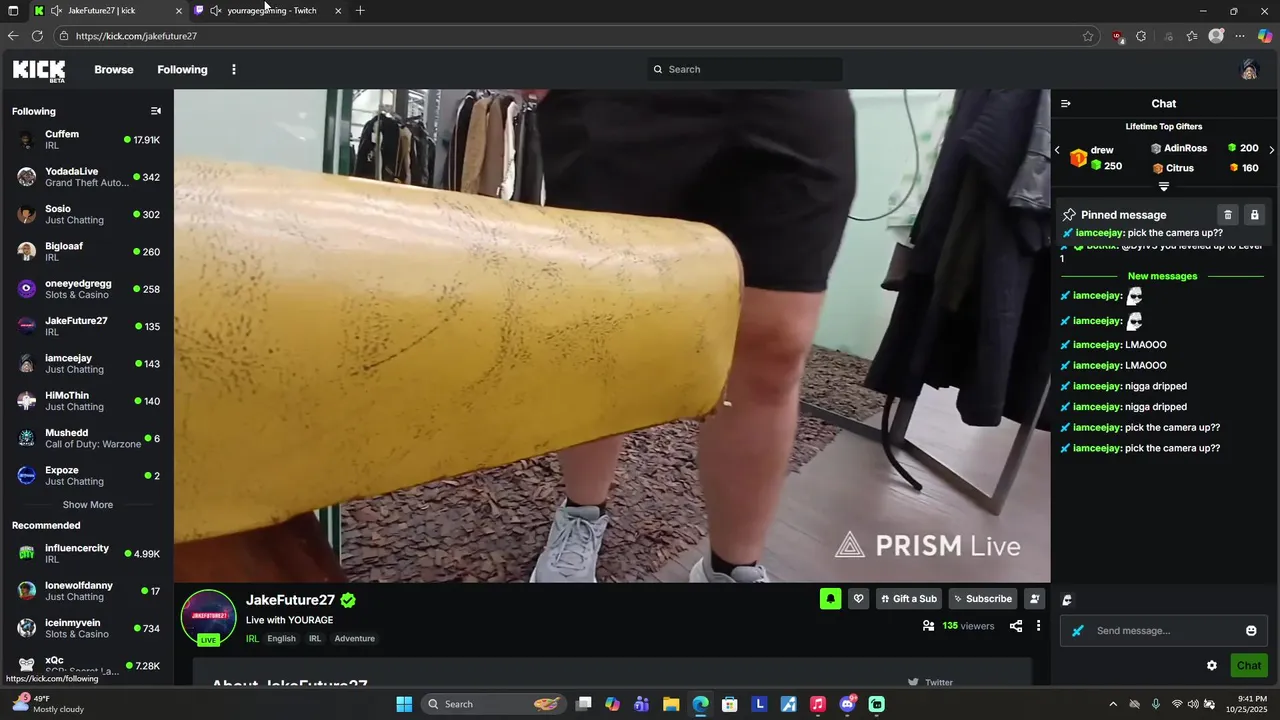Screen dimensions: 1280x720
Task: Click the viewers count icon
Action: click(x=928, y=626)
